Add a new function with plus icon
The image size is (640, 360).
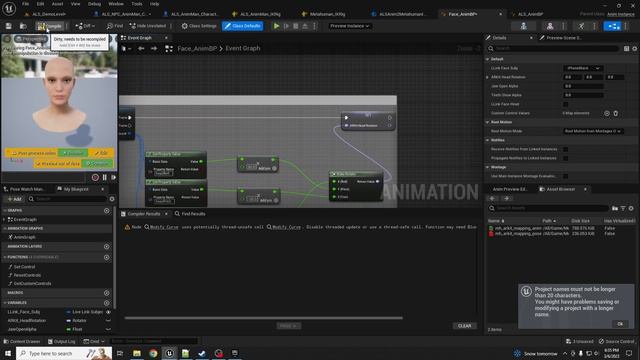pyautogui.click(x=107, y=258)
